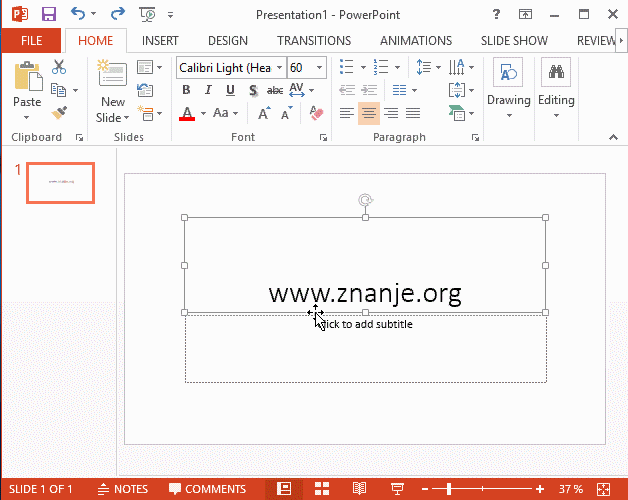Viewport: 628px width, 500px height.
Task: Enable Align Left for paragraph
Action: point(346,113)
